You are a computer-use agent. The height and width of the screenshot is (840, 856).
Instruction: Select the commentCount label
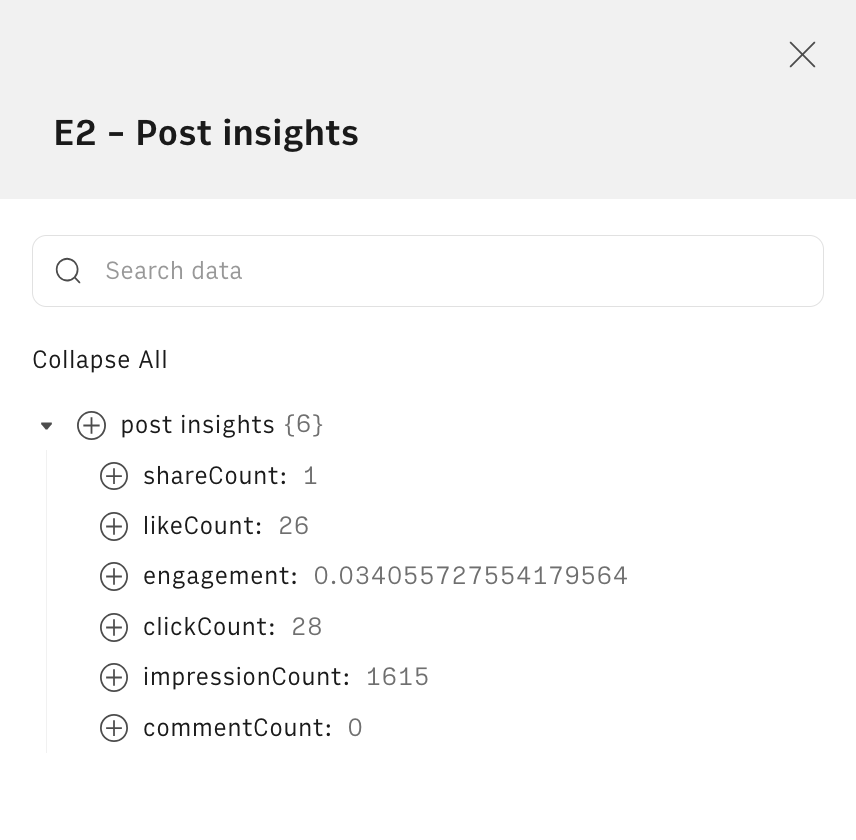[x=236, y=728]
